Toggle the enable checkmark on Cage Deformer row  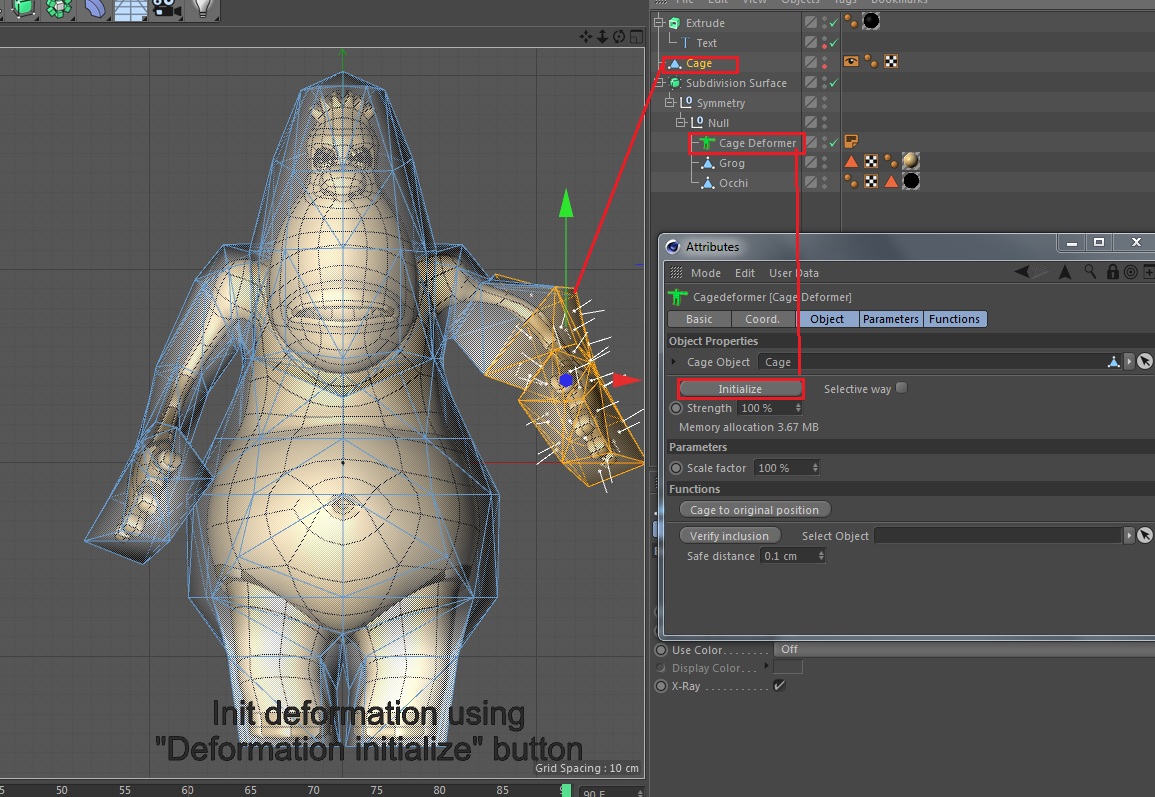[x=833, y=142]
